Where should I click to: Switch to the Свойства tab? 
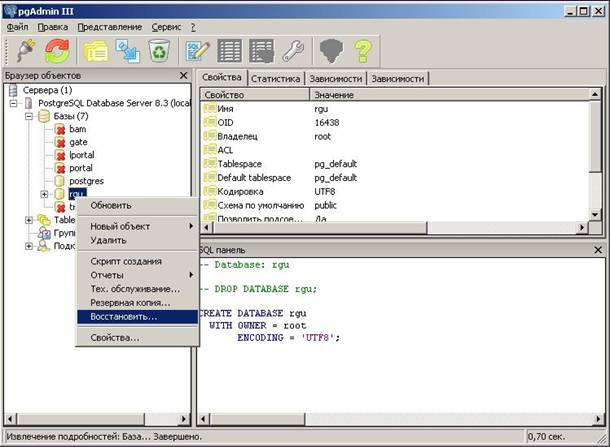[221, 77]
